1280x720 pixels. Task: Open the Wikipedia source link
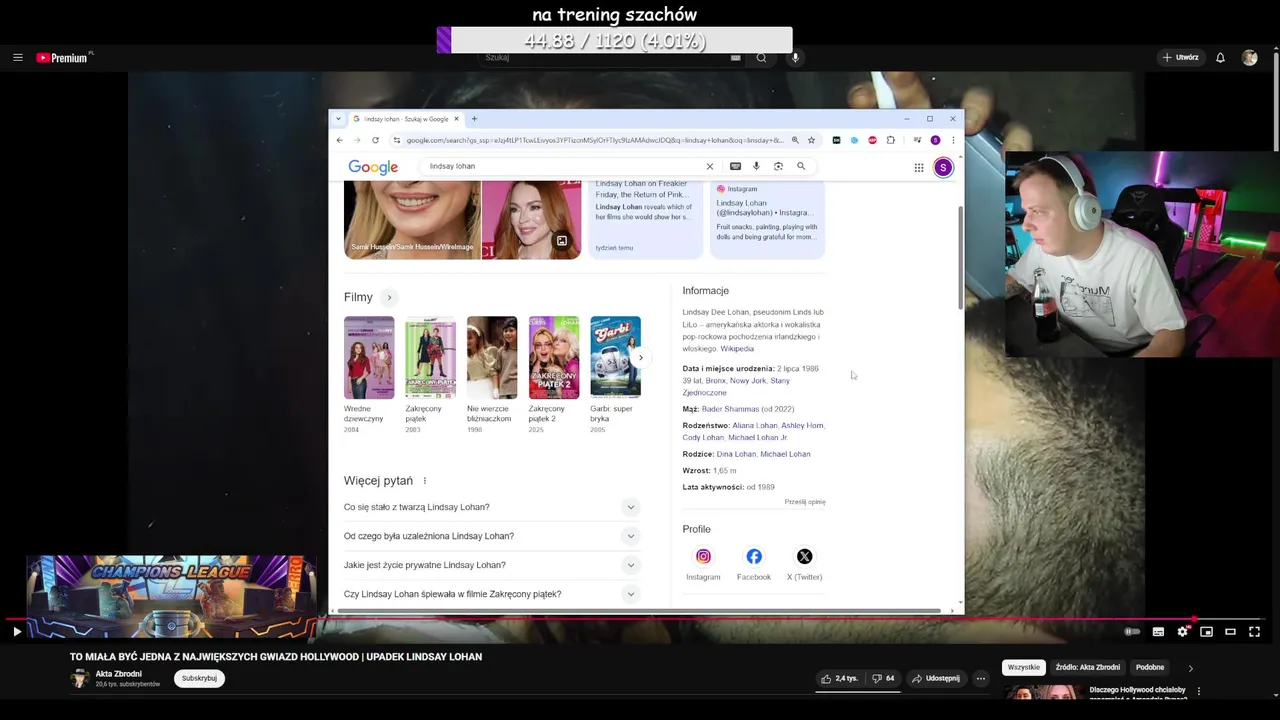click(737, 349)
